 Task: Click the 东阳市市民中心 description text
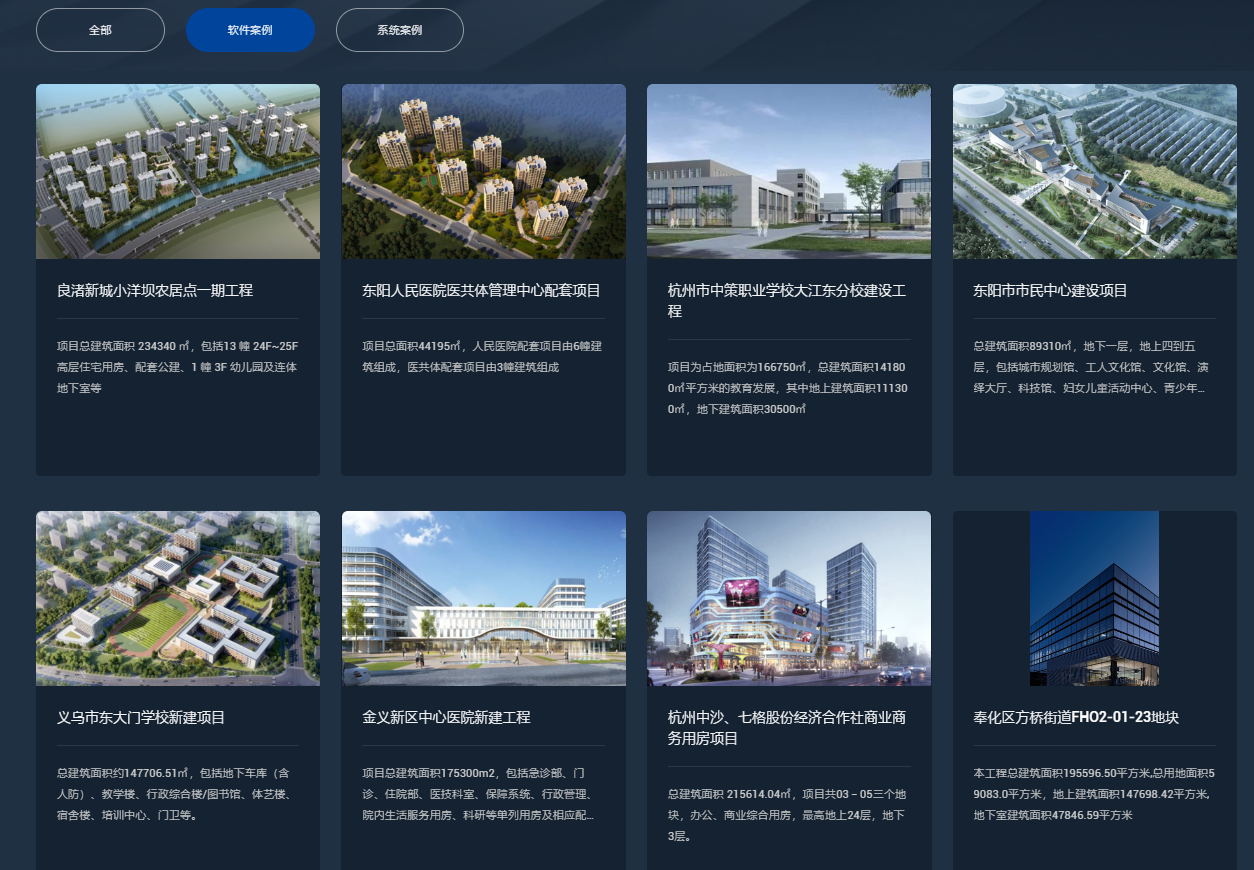[1092, 367]
